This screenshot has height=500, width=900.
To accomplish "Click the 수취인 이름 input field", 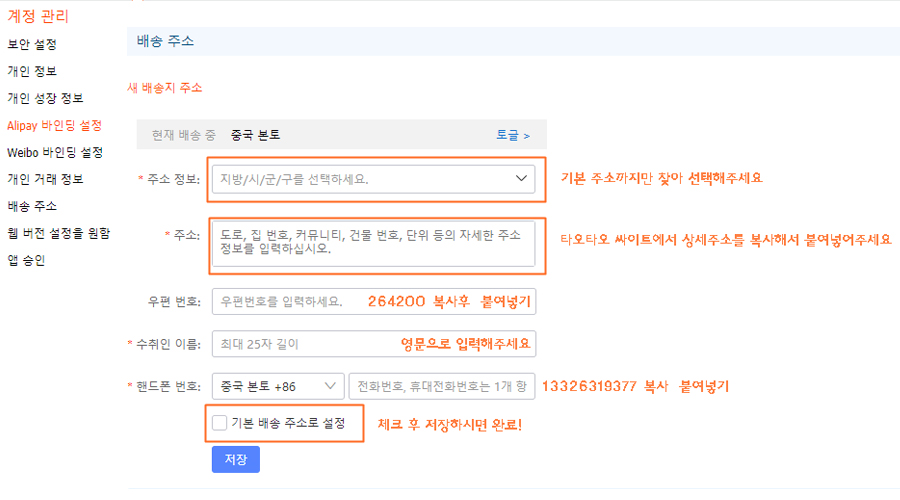I will [374, 344].
